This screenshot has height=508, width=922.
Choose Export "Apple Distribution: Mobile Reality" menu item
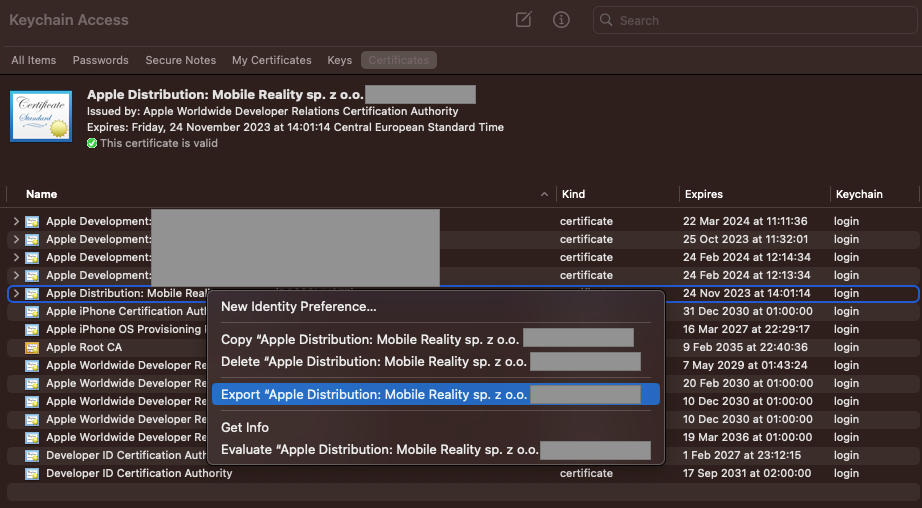point(436,394)
